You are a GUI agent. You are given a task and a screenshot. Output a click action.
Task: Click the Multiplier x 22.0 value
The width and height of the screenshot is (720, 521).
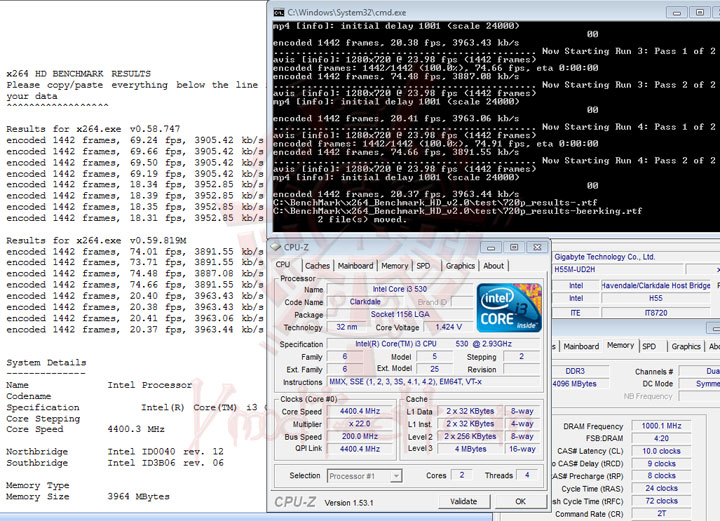click(x=360, y=424)
